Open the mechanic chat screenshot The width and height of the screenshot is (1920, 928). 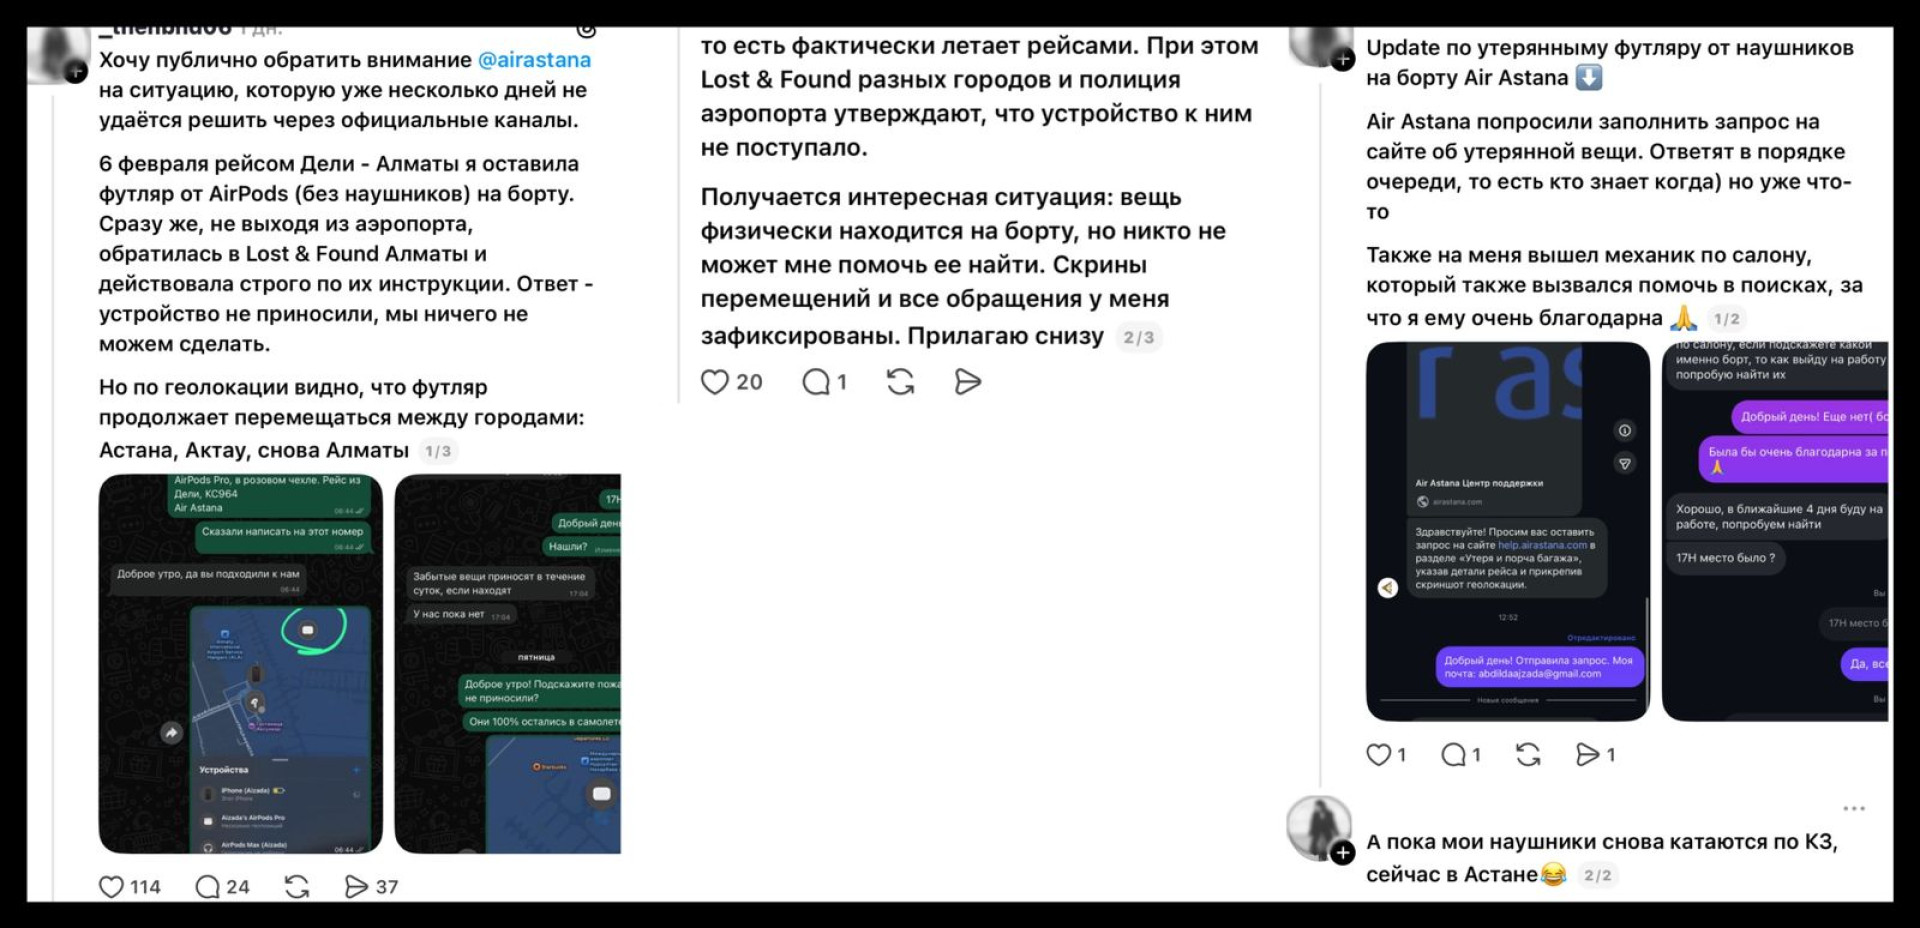tap(1775, 531)
